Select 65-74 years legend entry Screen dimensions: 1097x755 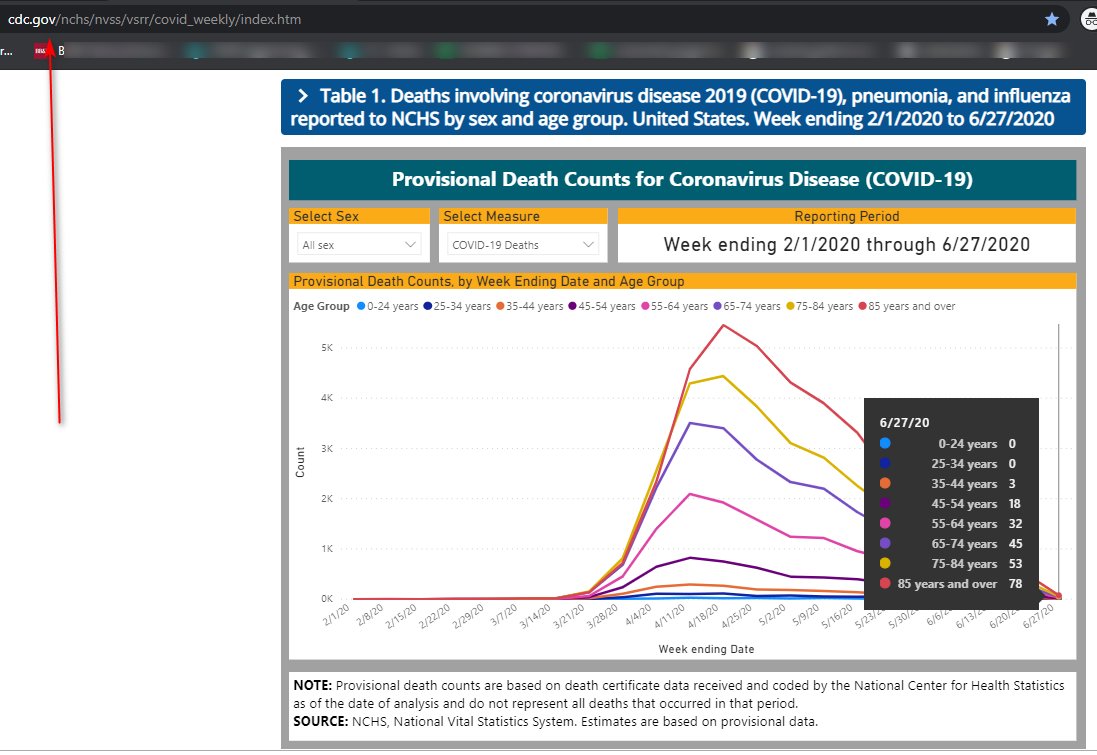click(x=746, y=306)
